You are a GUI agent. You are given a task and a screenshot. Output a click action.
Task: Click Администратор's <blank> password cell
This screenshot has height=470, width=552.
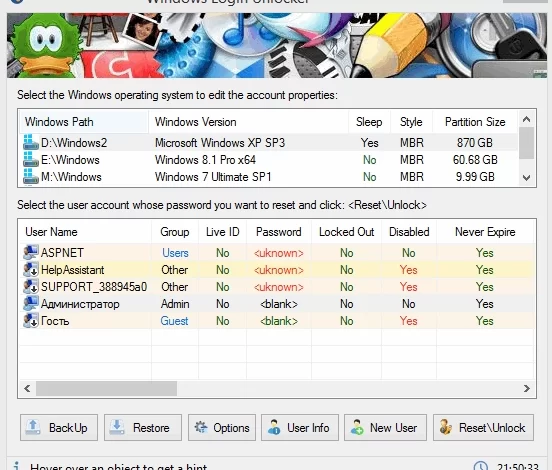(x=279, y=304)
